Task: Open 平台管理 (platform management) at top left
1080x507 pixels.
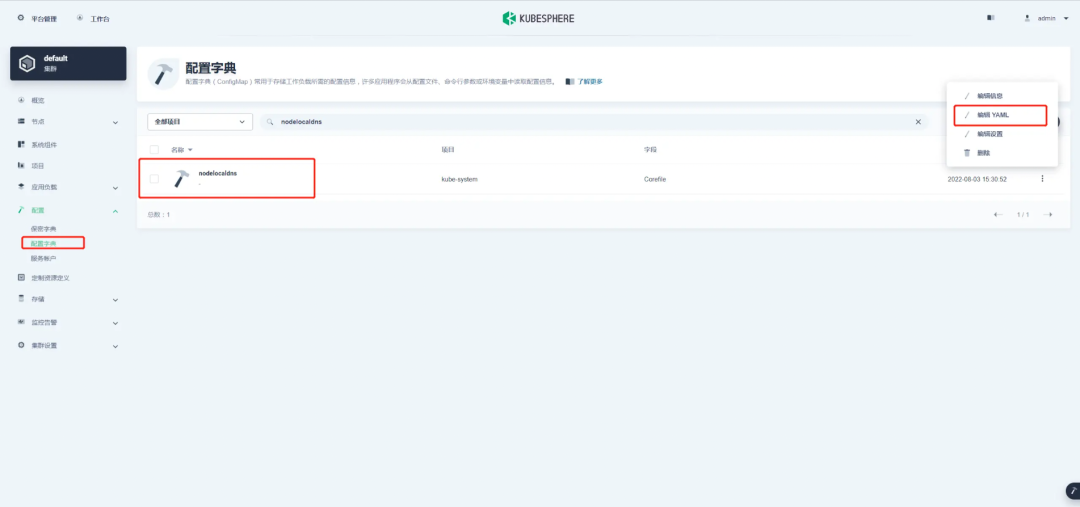Action: (37, 19)
